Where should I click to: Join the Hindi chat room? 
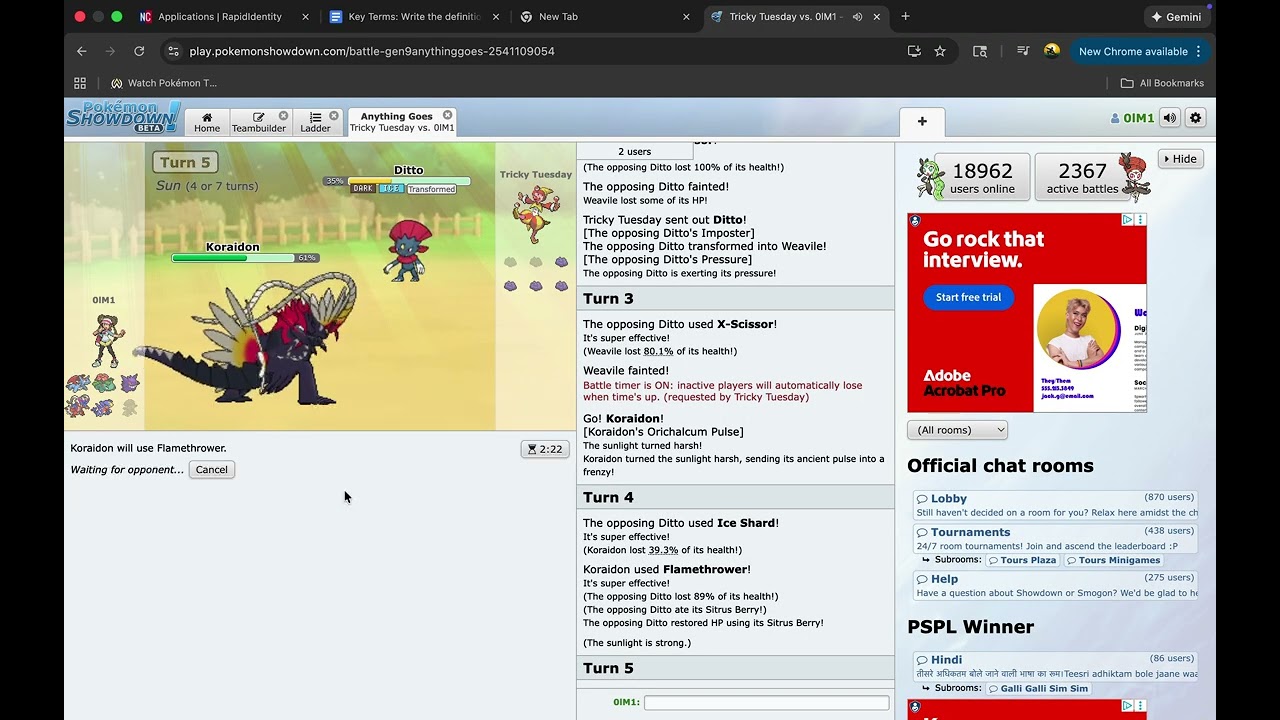pyautogui.click(x=1056, y=666)
